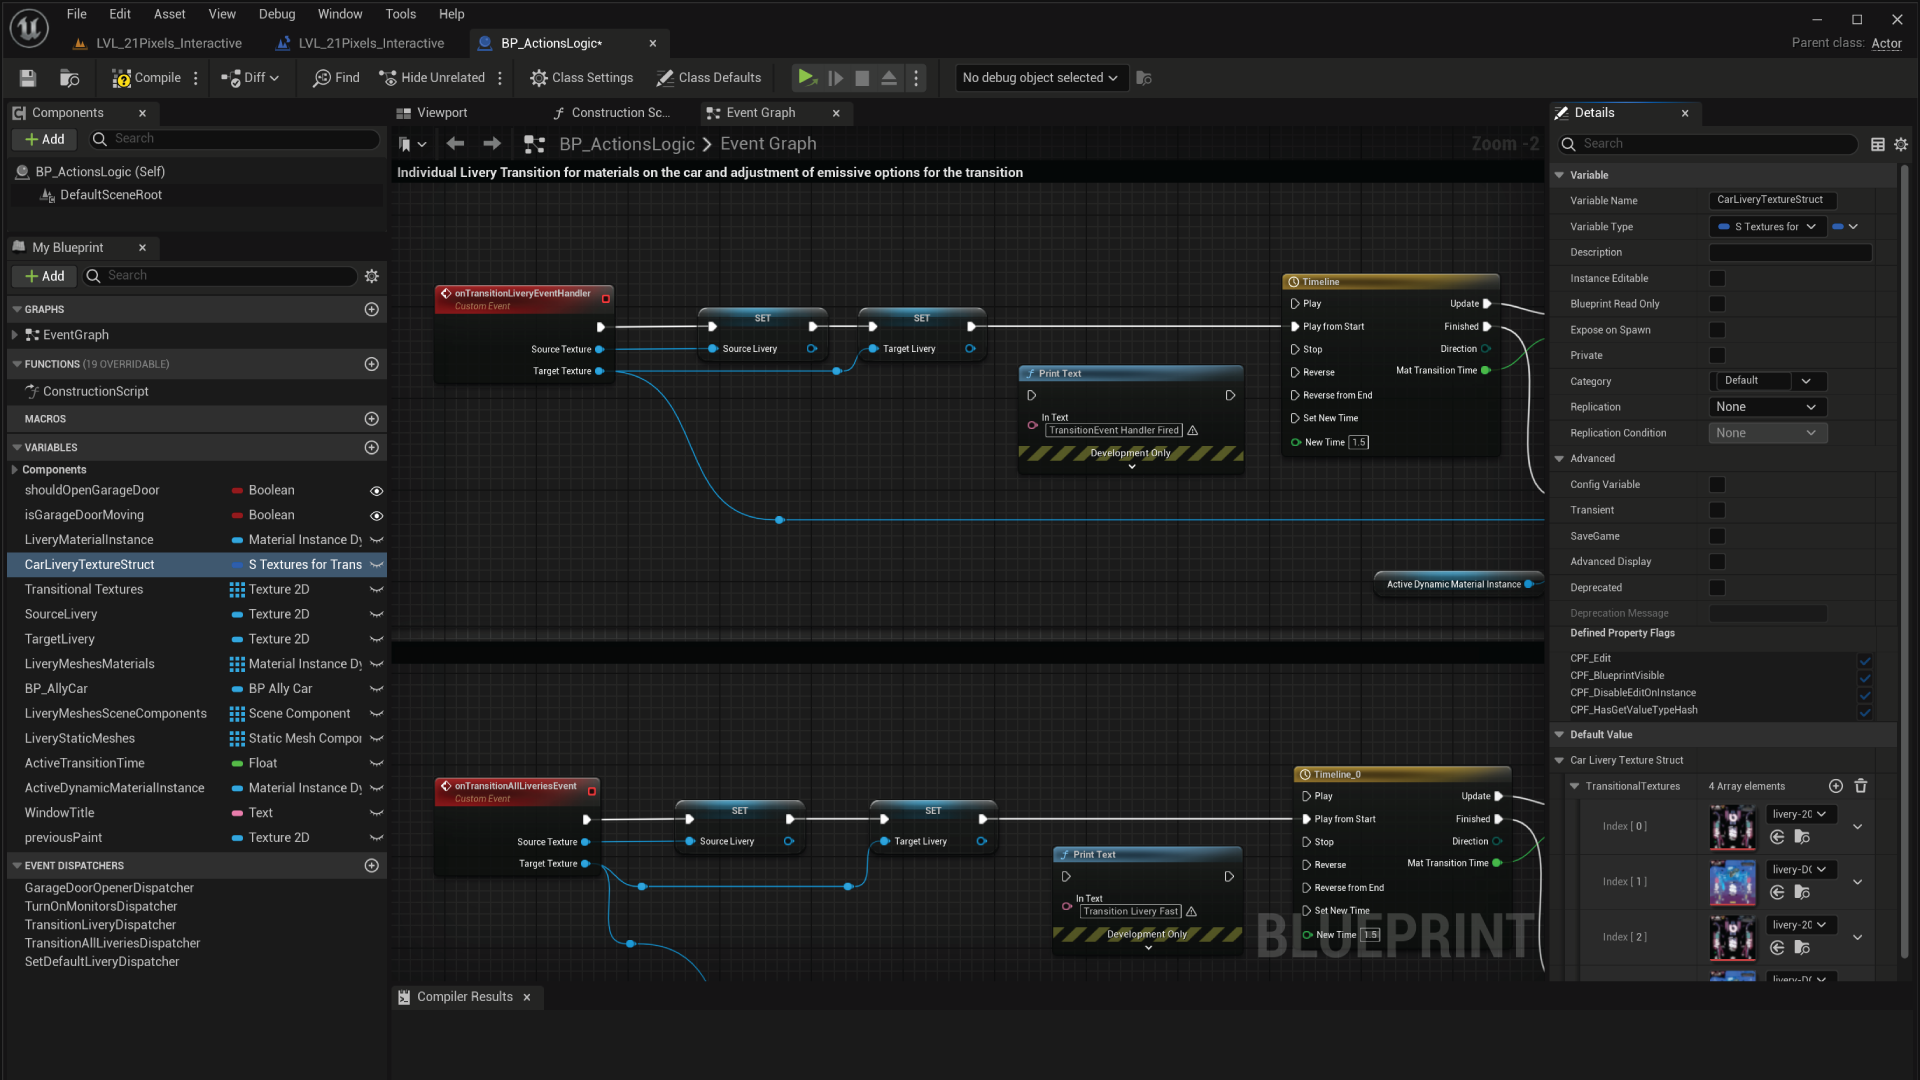
Task: Expand the EventGraph tree item
Action: tap(14, 335)
